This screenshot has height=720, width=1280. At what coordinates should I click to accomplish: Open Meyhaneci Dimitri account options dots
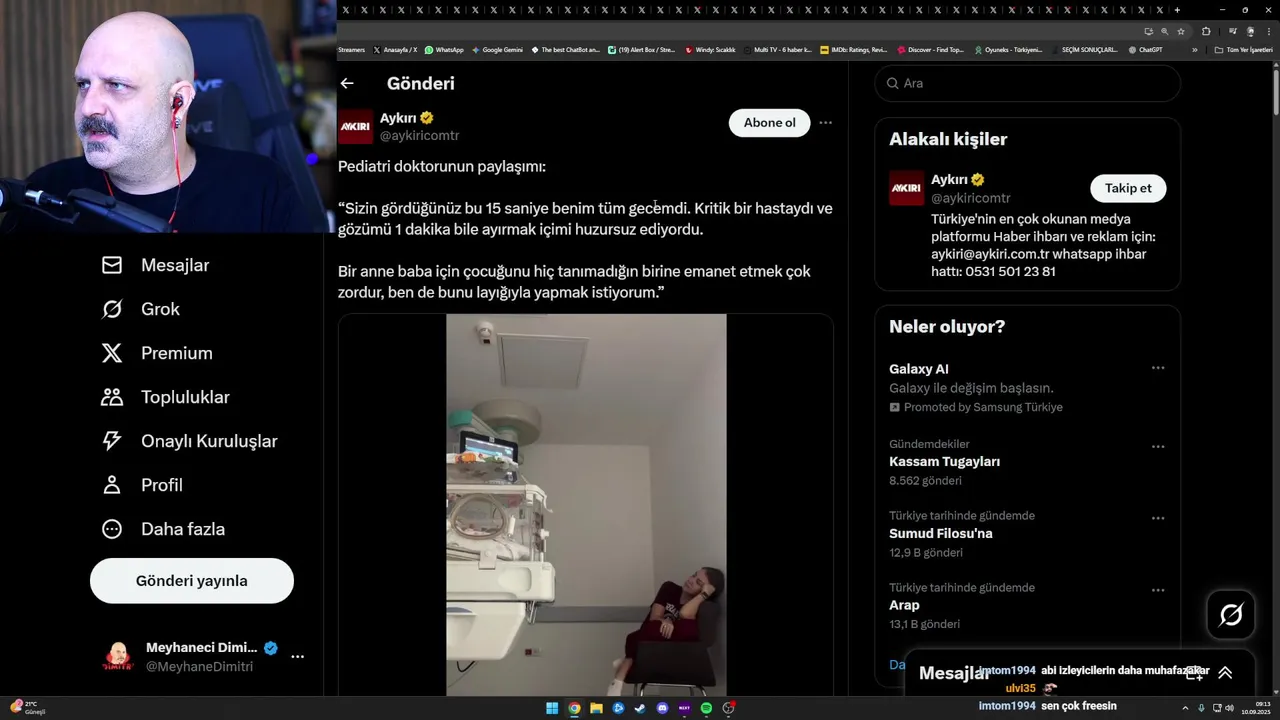(x=297, y=657)
